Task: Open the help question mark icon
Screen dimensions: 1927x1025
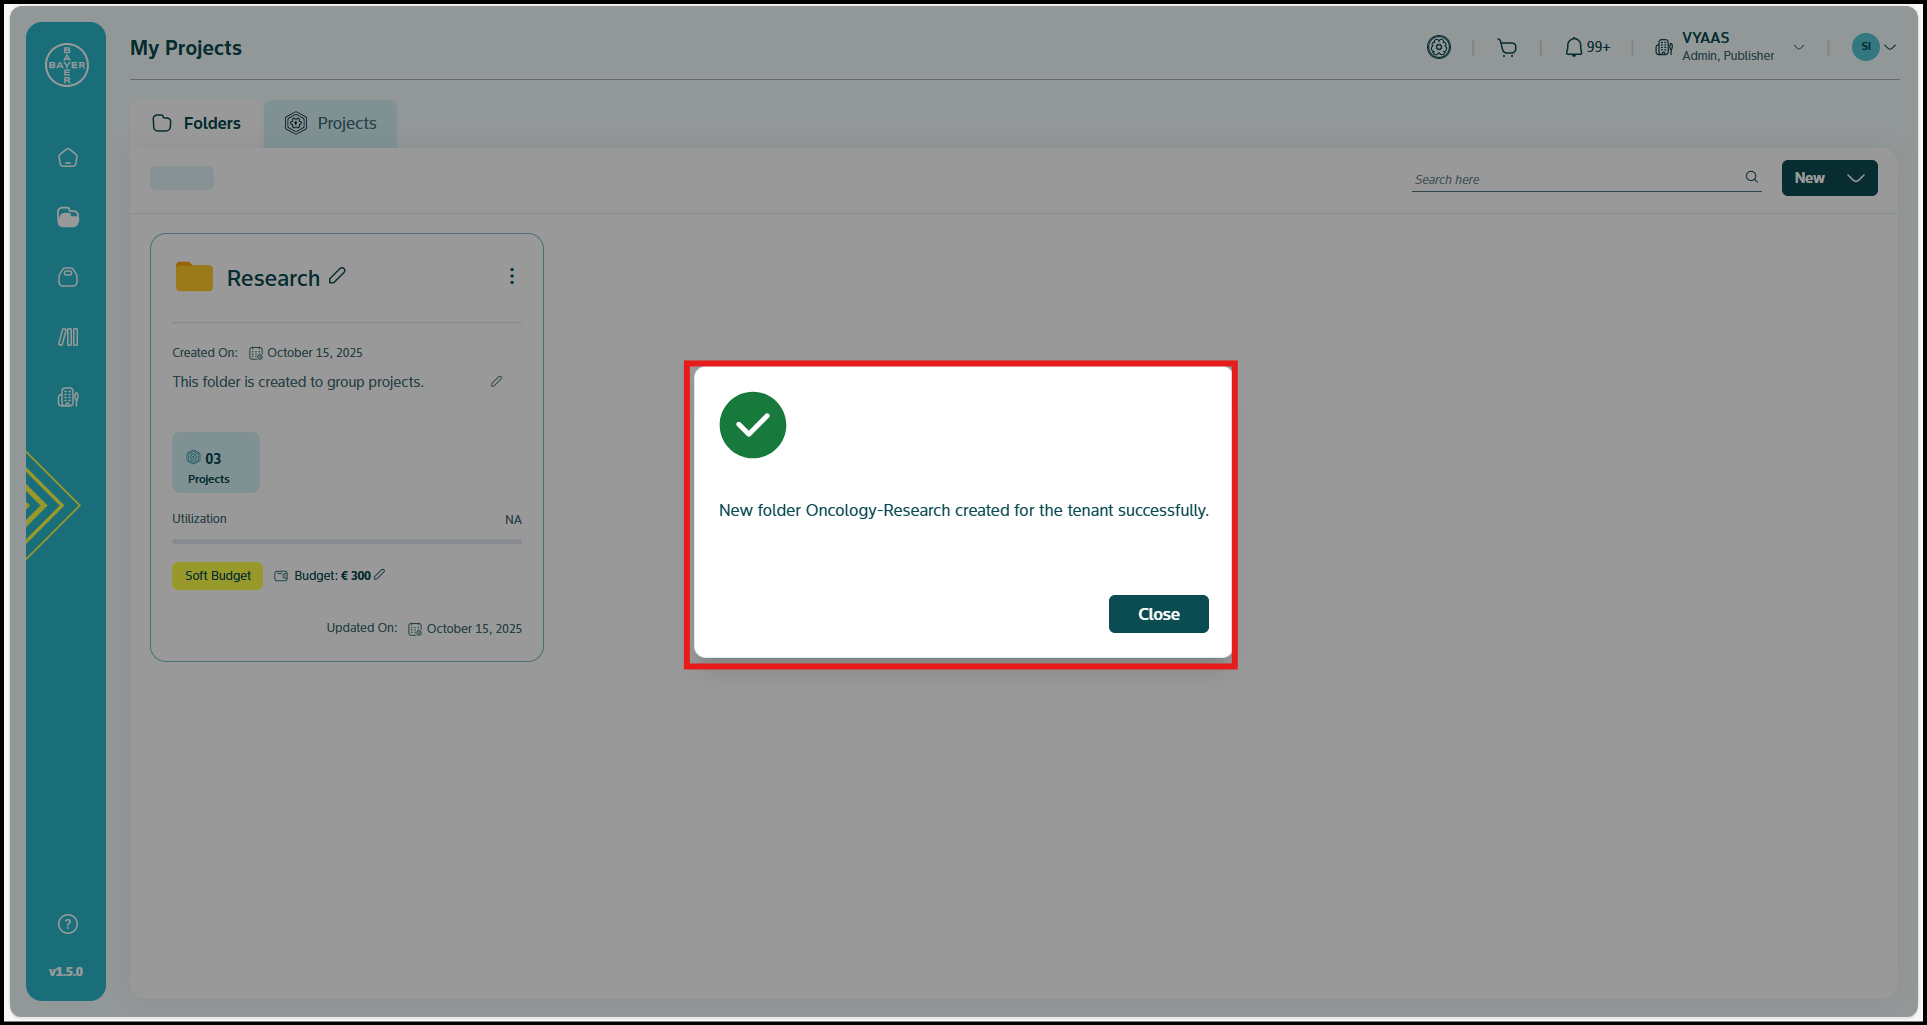Action: (68, 924)
